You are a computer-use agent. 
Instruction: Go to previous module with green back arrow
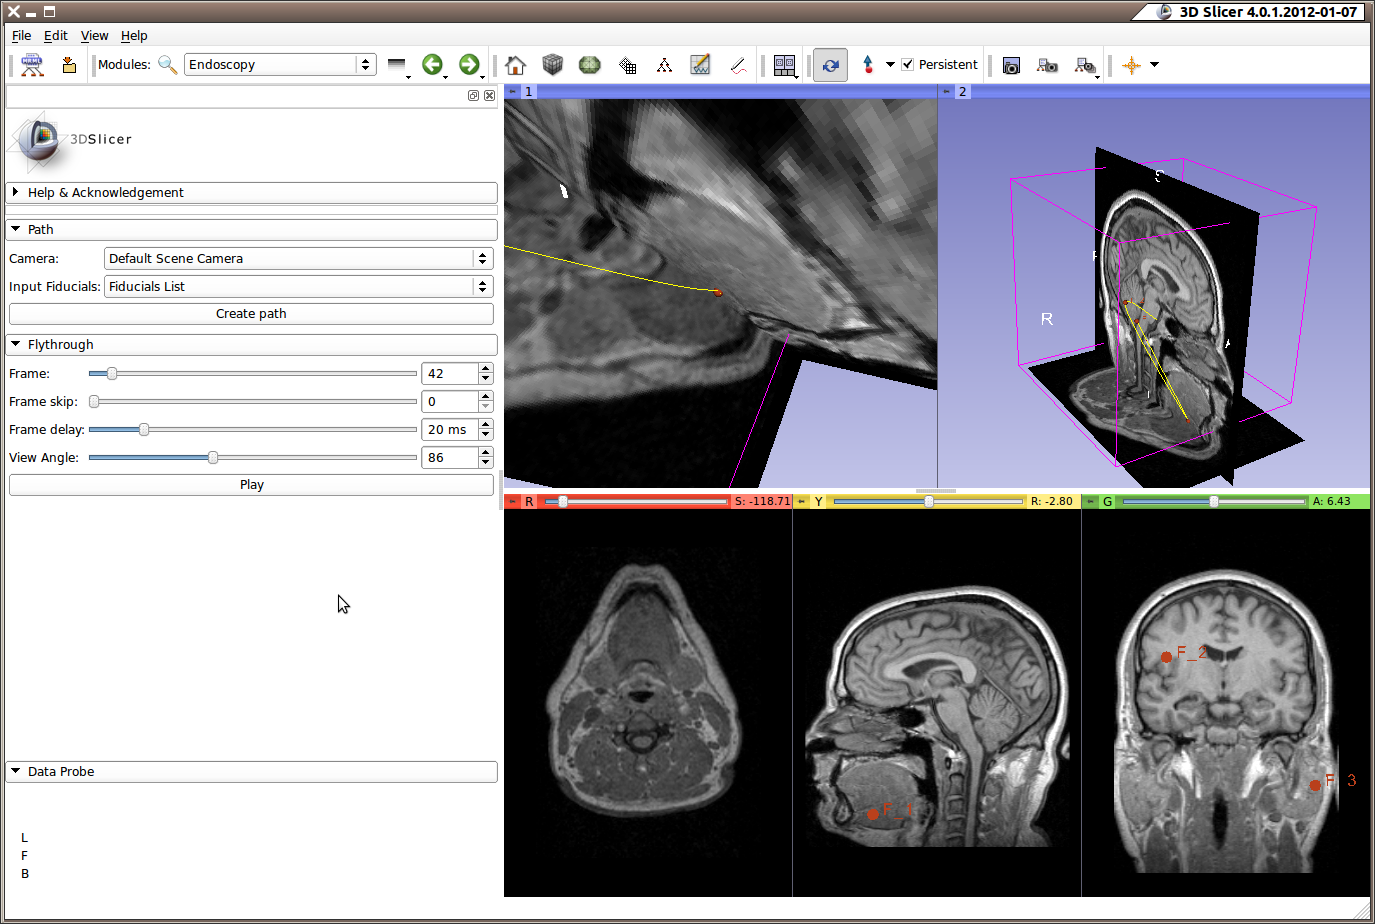[432, 65]
